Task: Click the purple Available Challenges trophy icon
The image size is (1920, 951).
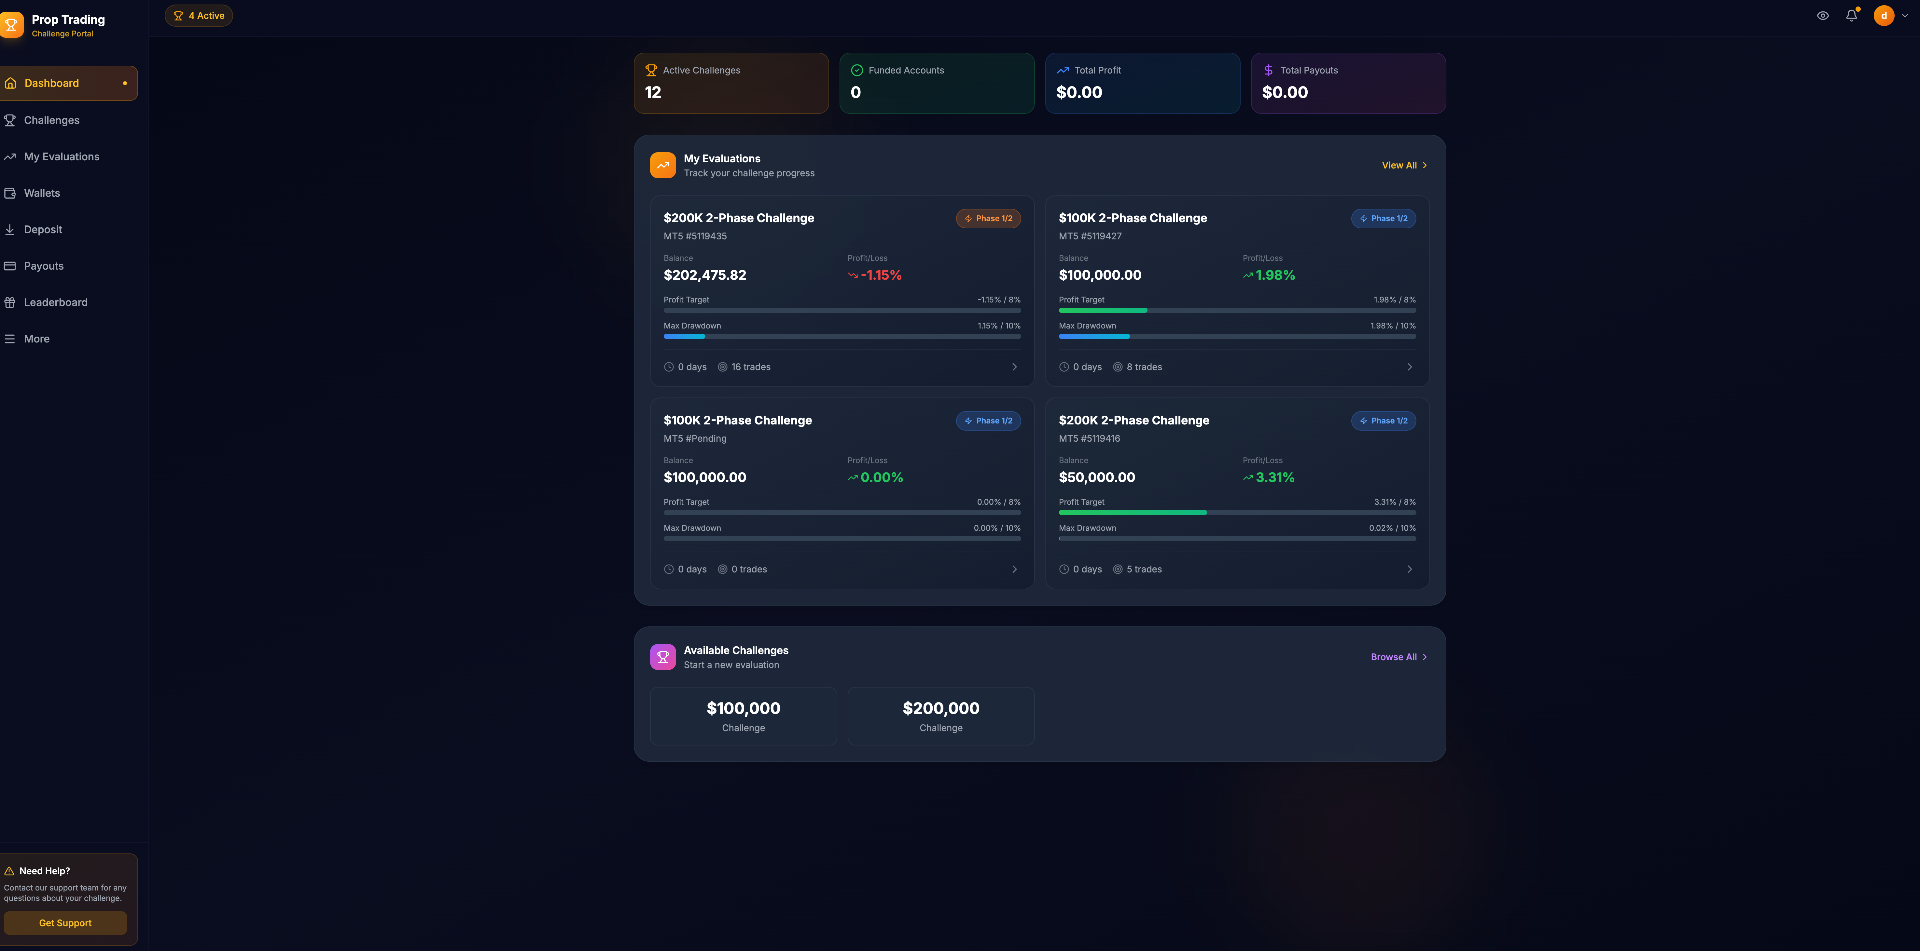Action: pos(662,657)
